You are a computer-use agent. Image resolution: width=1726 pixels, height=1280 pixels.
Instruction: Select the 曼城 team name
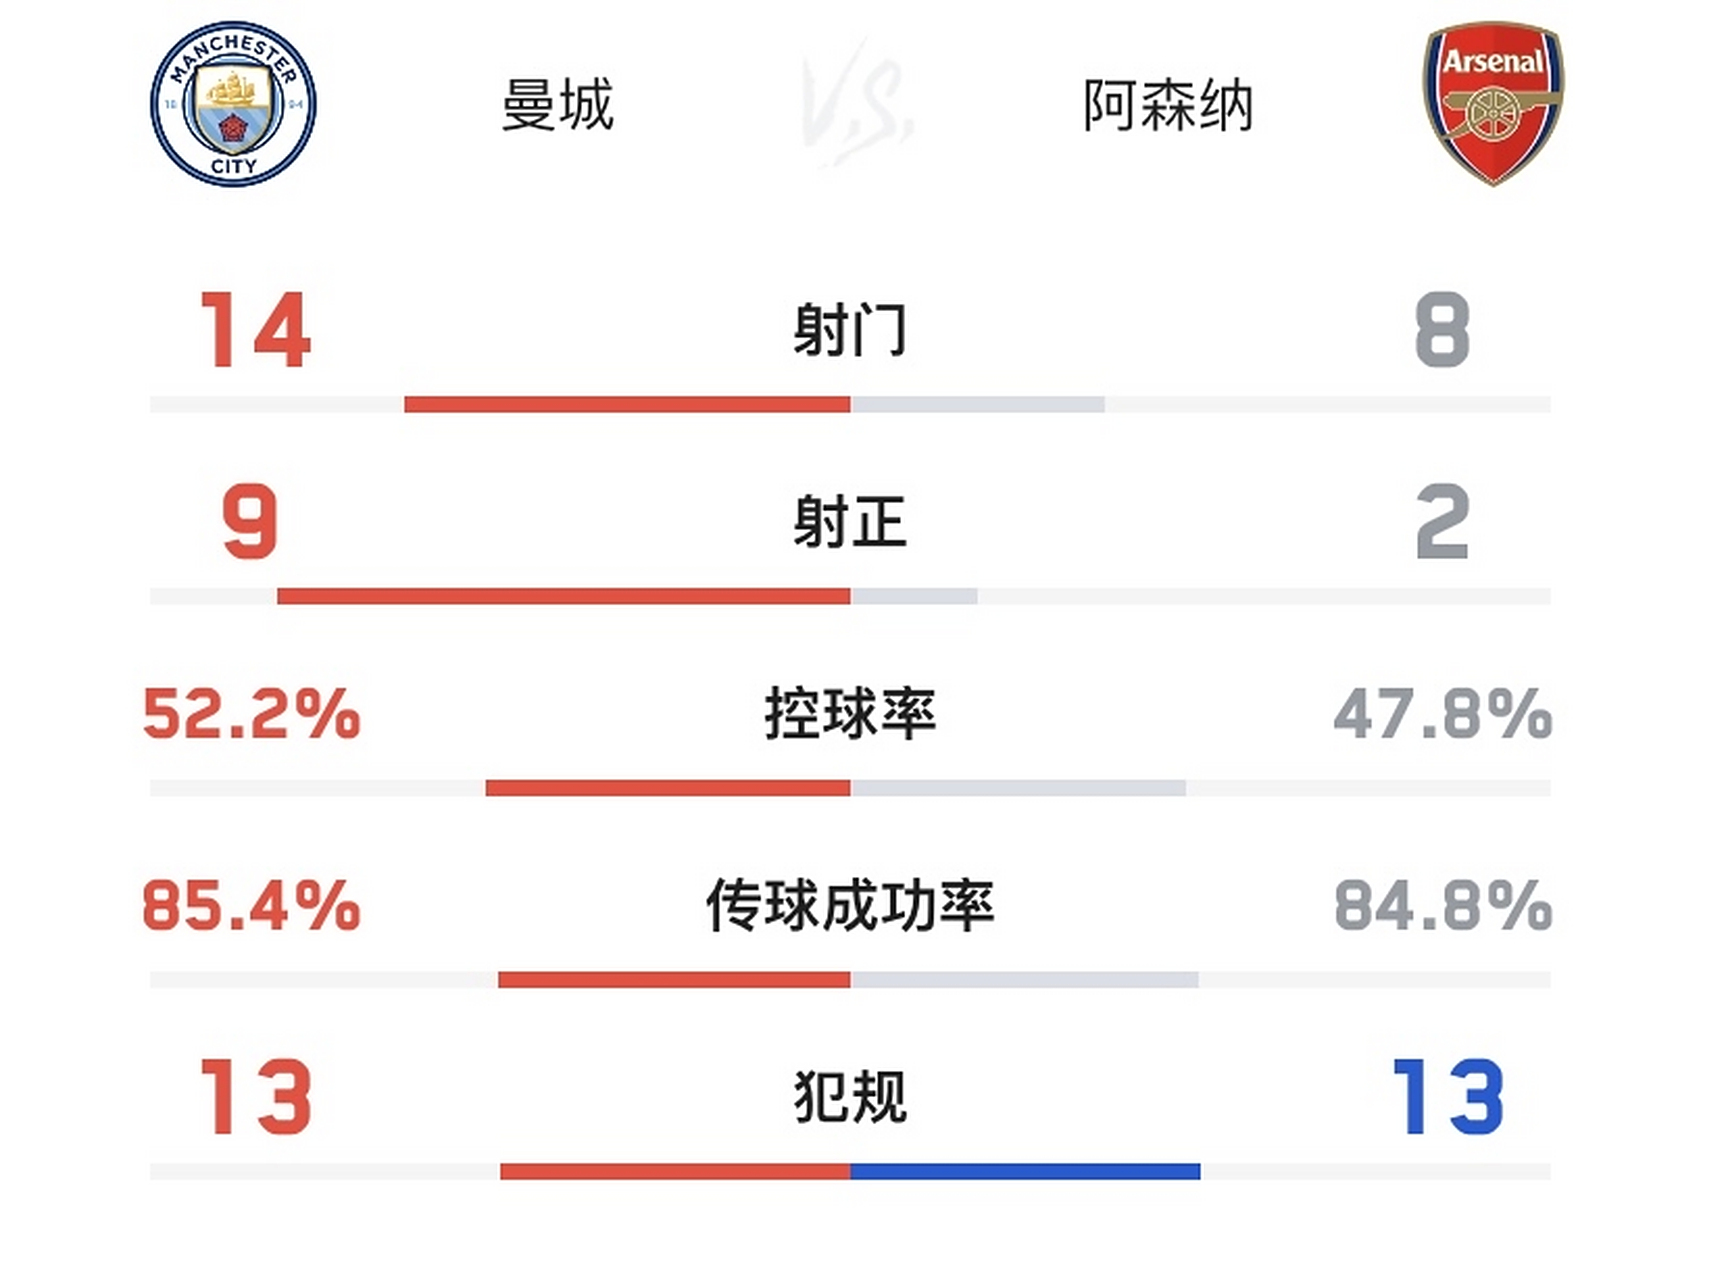557,105
